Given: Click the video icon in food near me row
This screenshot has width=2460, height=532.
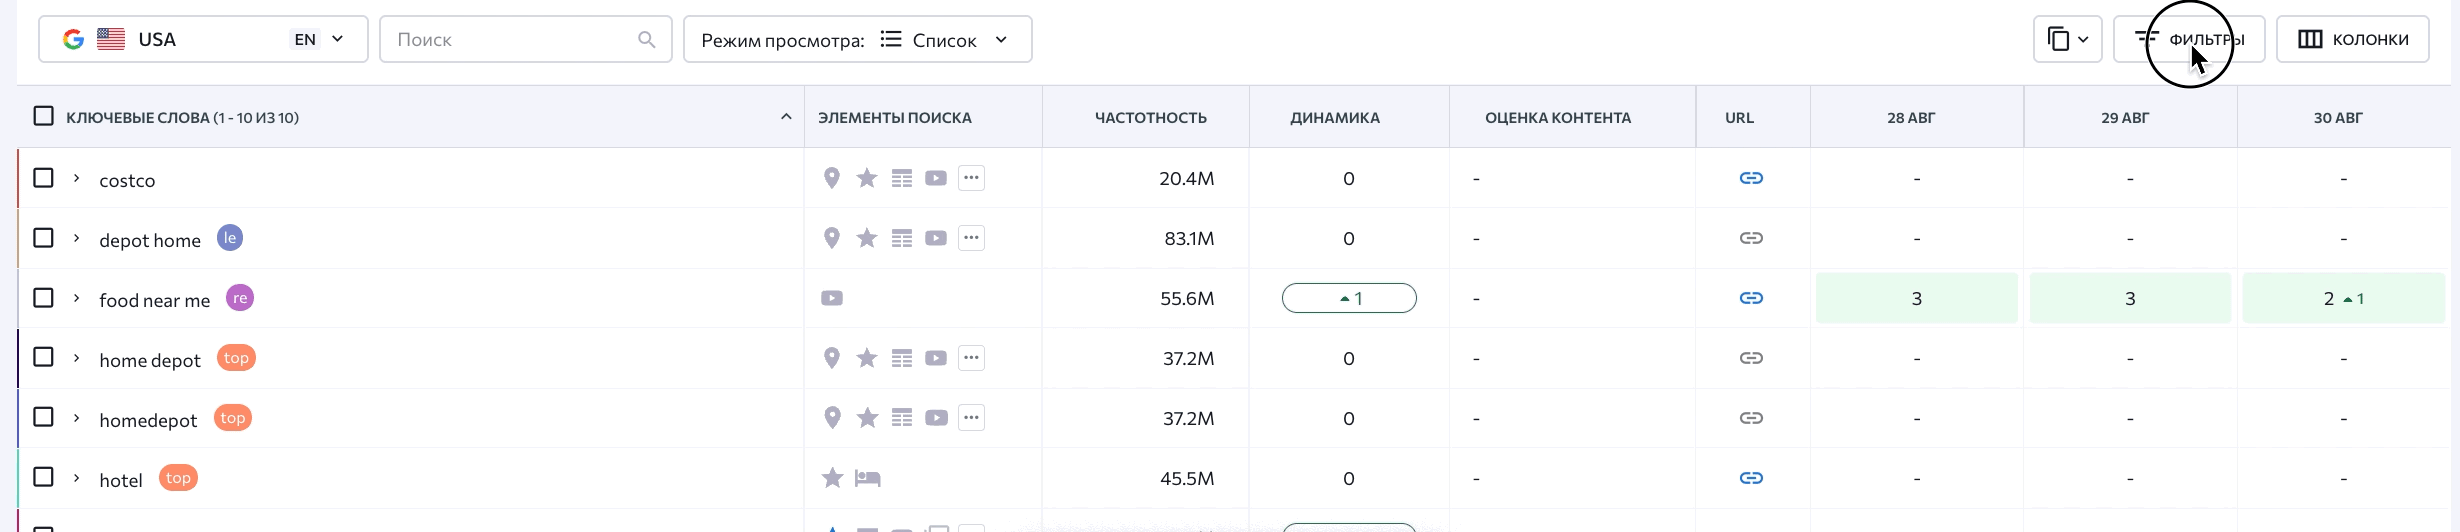Looking at the screenshot, I should 831,298.
